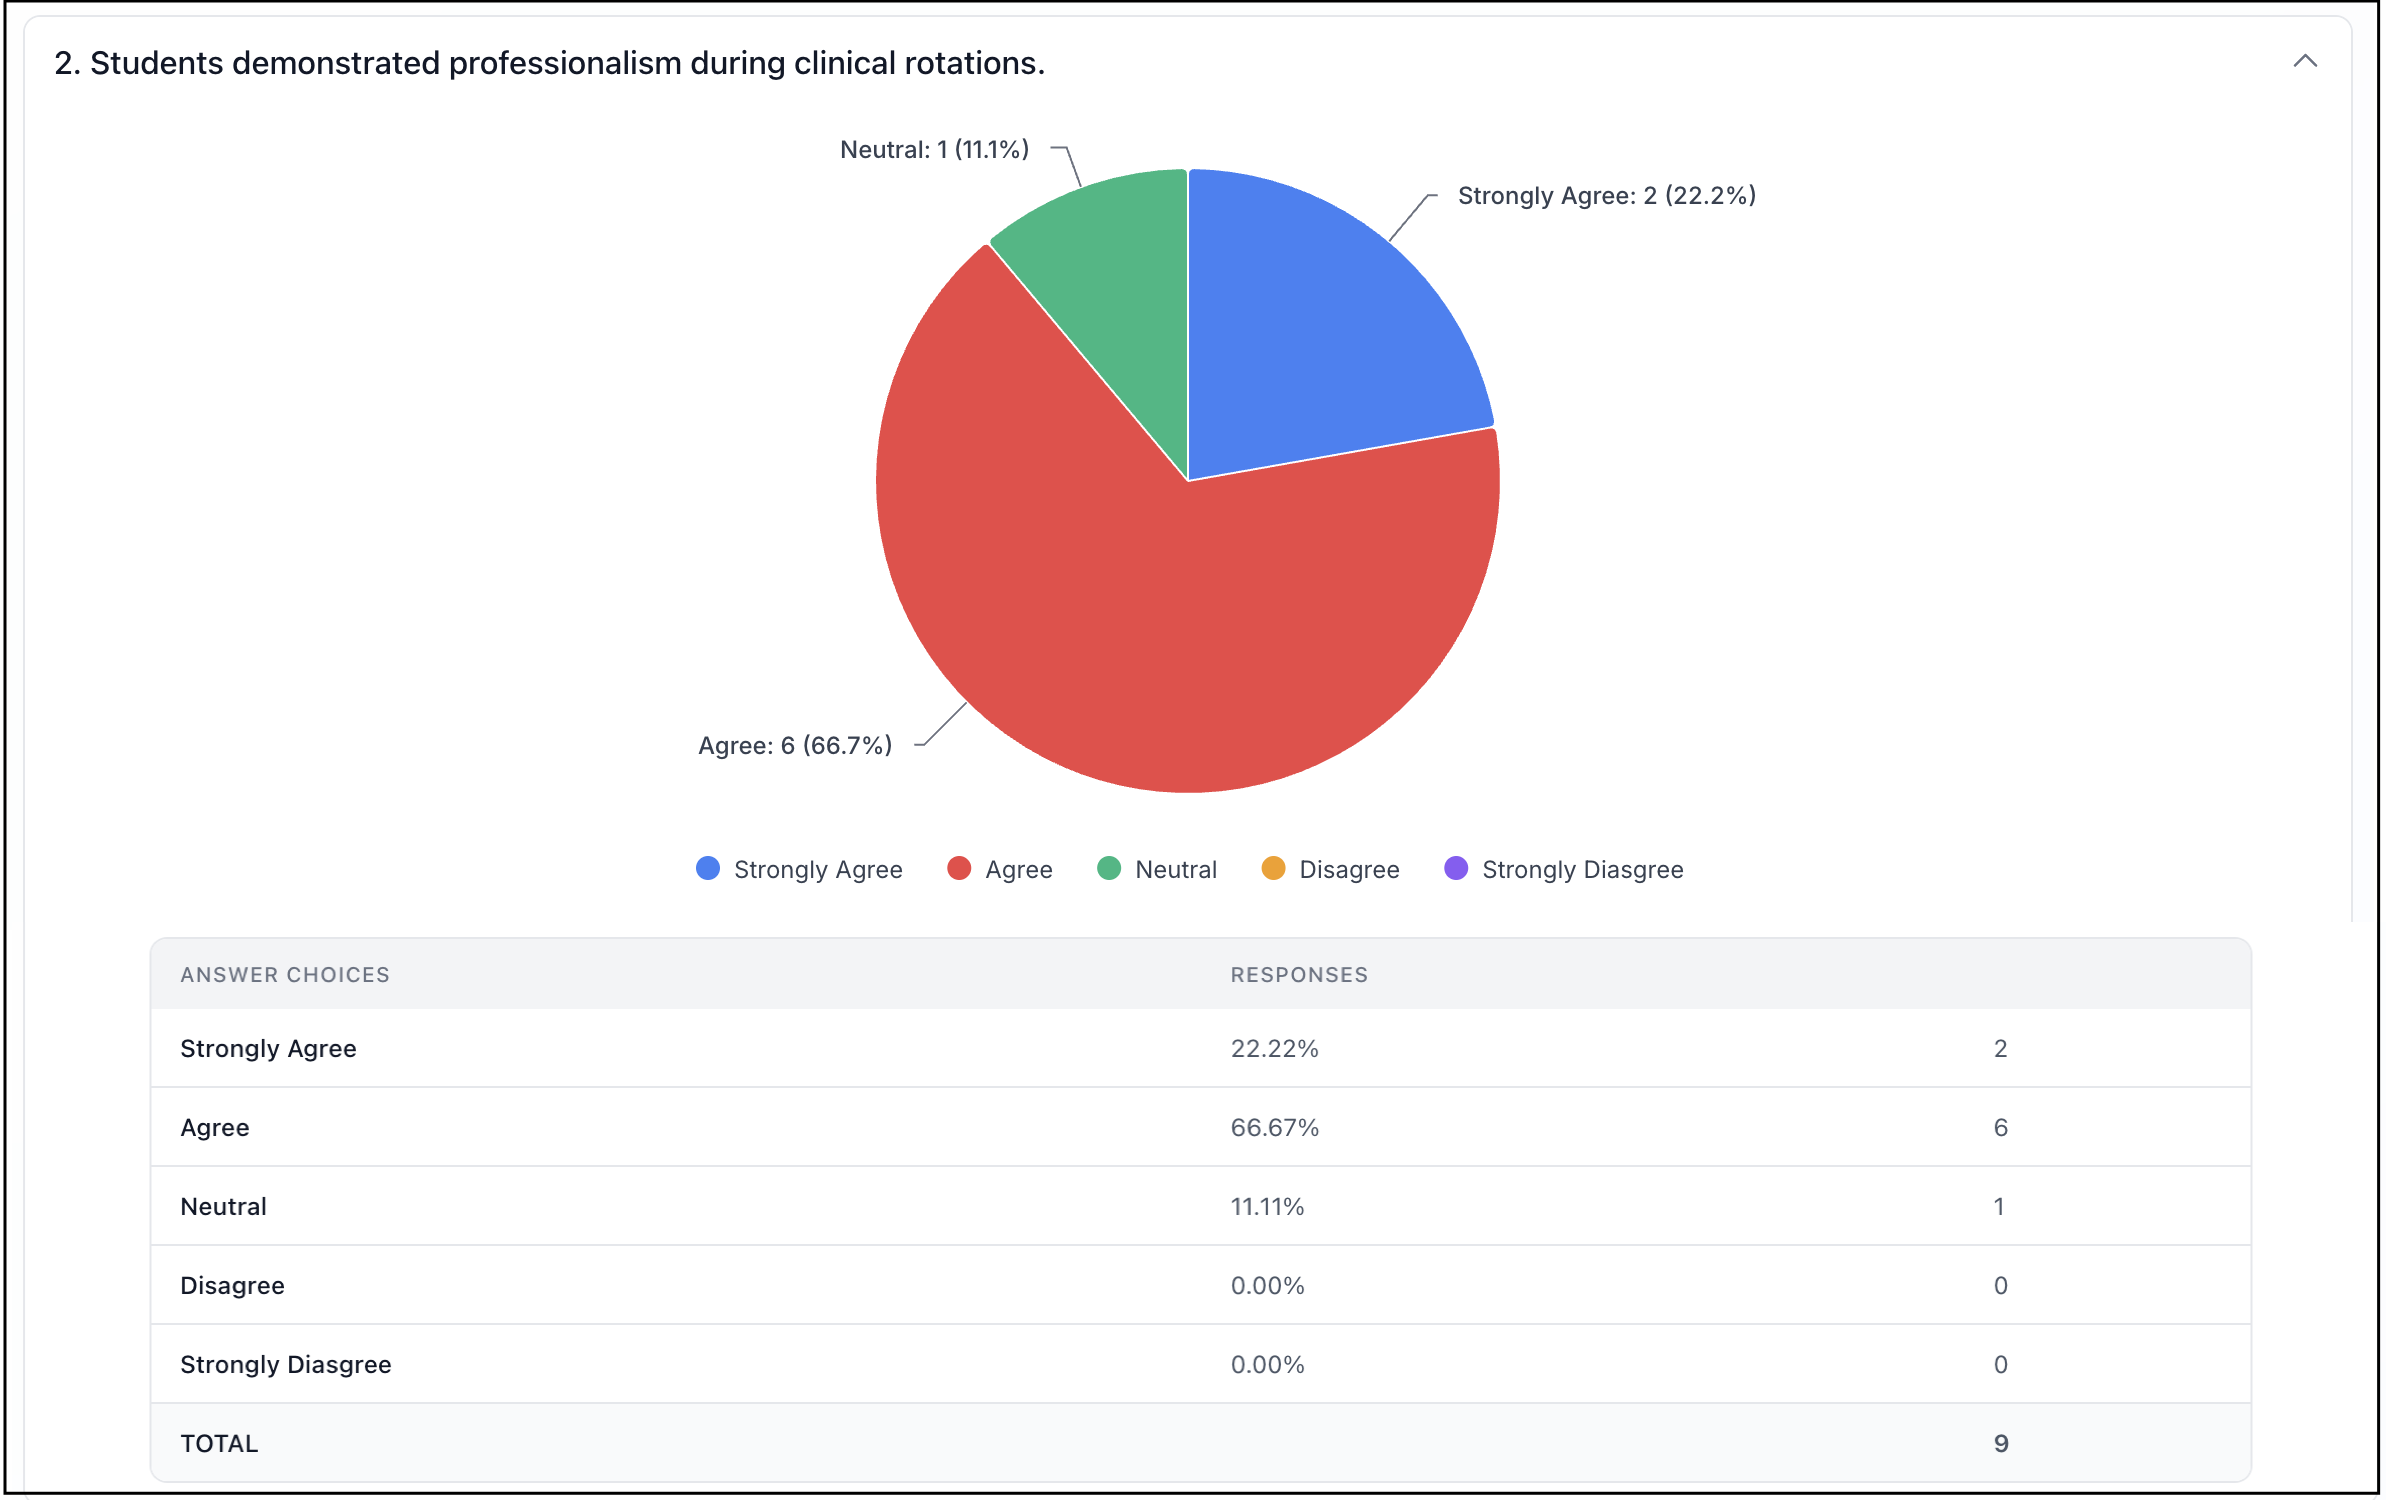This screenshot has width=2386, height=1500.
Task: Click the Strongly Diasgree purple legend dot
Action: [1456, 868]
